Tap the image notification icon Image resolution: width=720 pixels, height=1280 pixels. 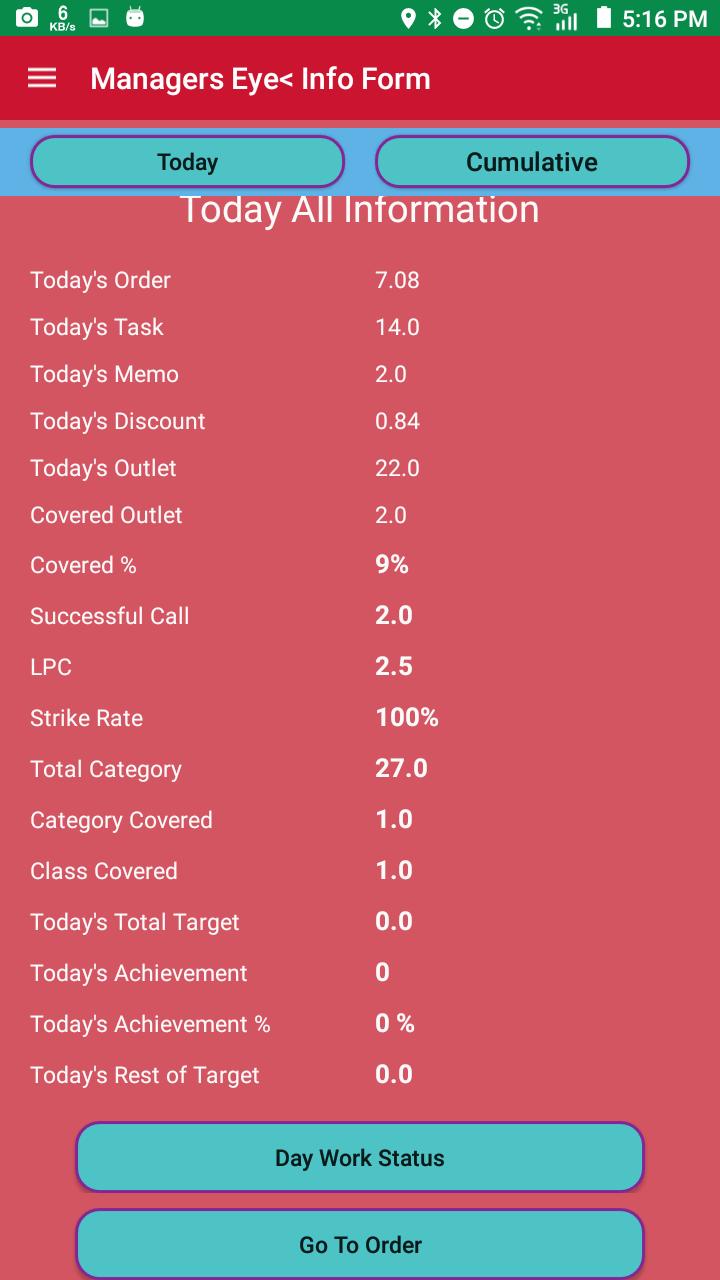click(x=99, y=17)
